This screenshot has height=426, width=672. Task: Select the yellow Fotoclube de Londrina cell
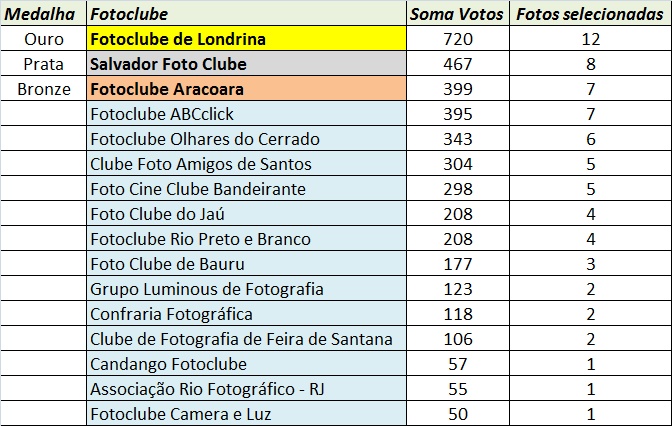pos(246,39)
